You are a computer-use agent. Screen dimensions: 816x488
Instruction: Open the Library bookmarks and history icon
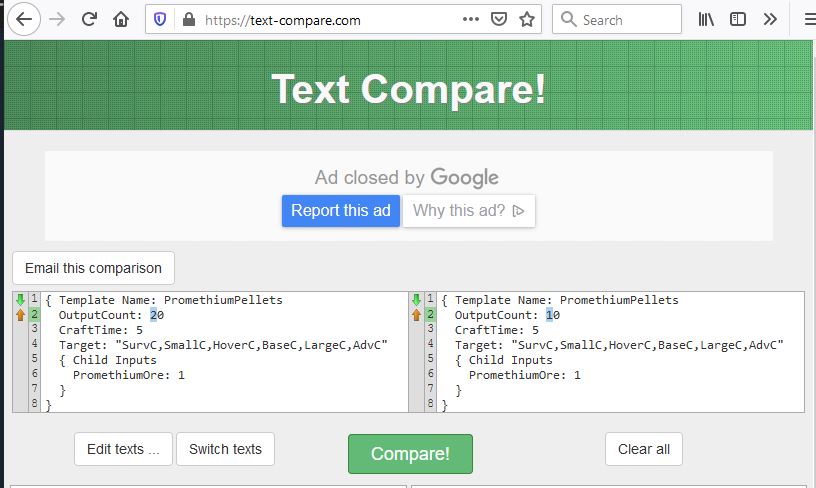coord(707,19)
